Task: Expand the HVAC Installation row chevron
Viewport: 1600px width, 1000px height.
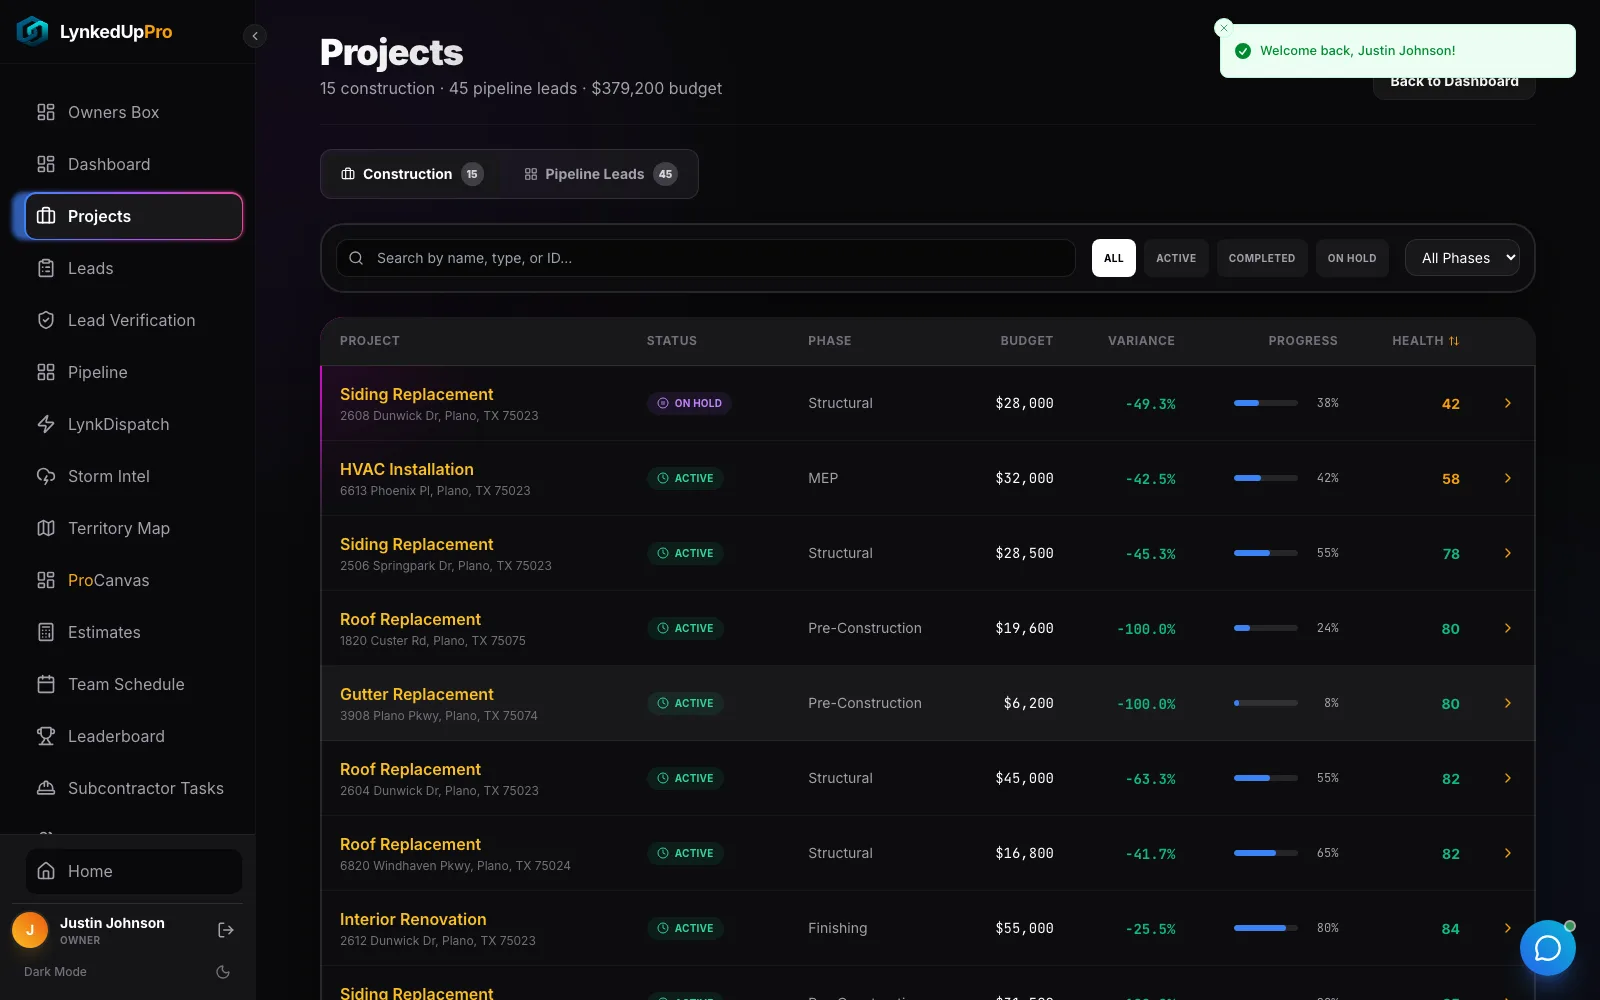Action: [1508, 478]
